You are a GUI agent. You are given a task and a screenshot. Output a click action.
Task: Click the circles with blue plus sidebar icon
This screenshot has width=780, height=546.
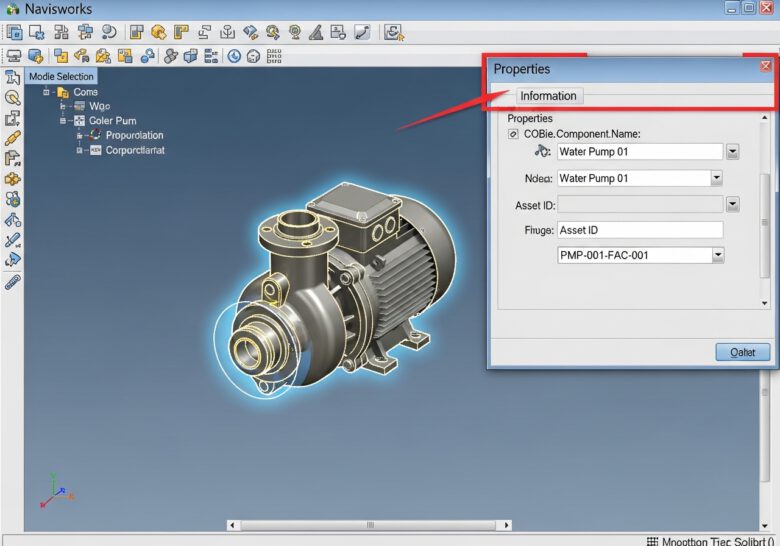pos(12,199)
